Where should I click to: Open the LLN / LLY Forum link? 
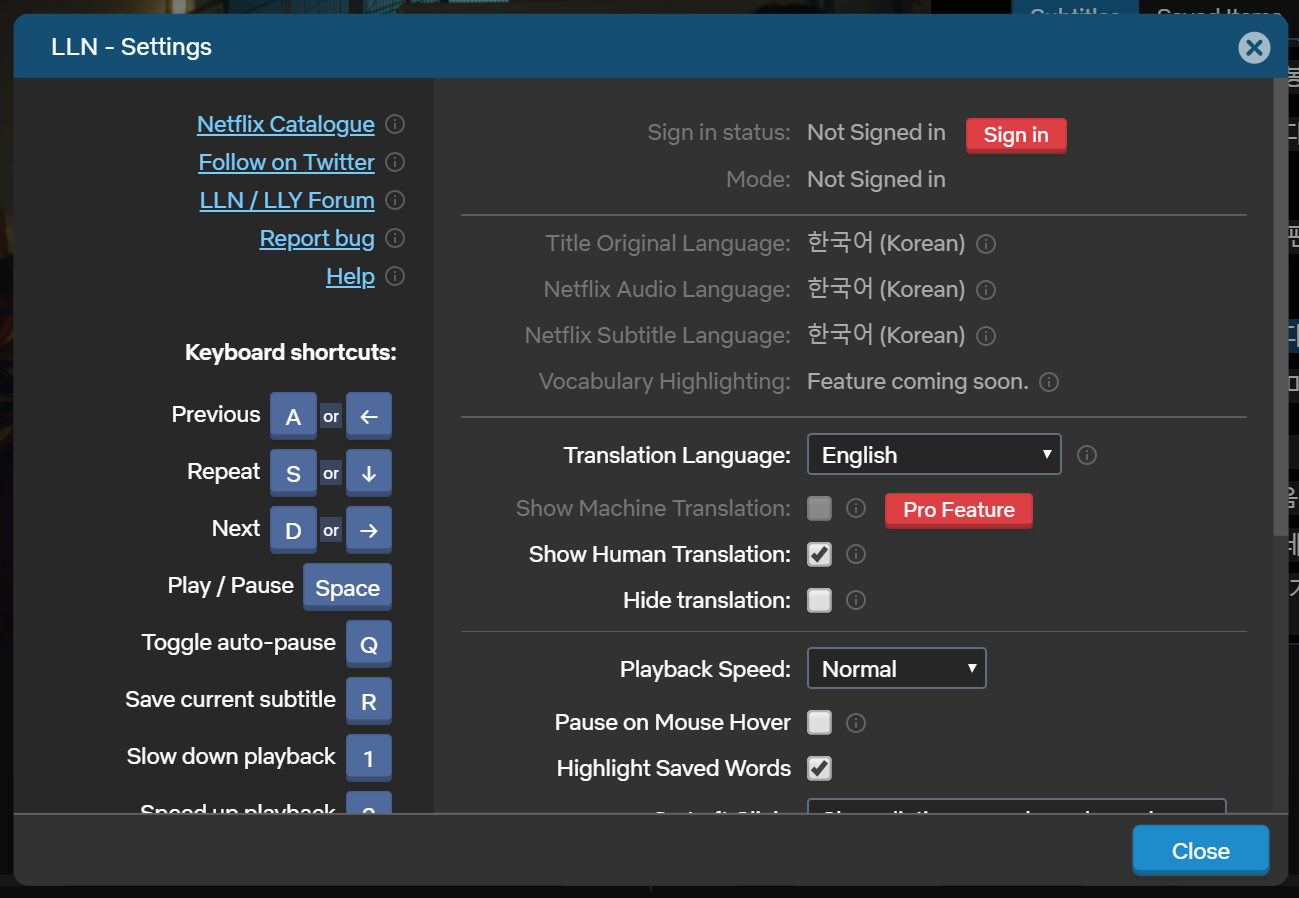287,201
